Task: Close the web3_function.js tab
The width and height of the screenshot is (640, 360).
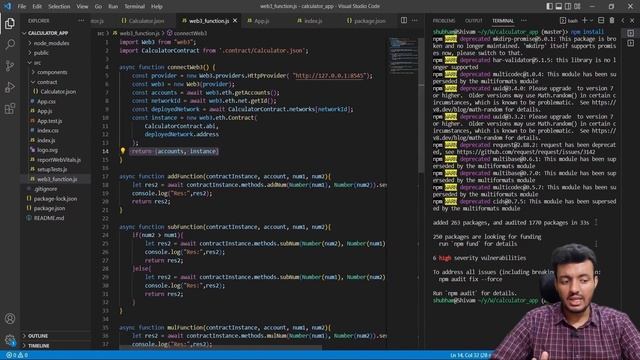Action: point(235,20)
